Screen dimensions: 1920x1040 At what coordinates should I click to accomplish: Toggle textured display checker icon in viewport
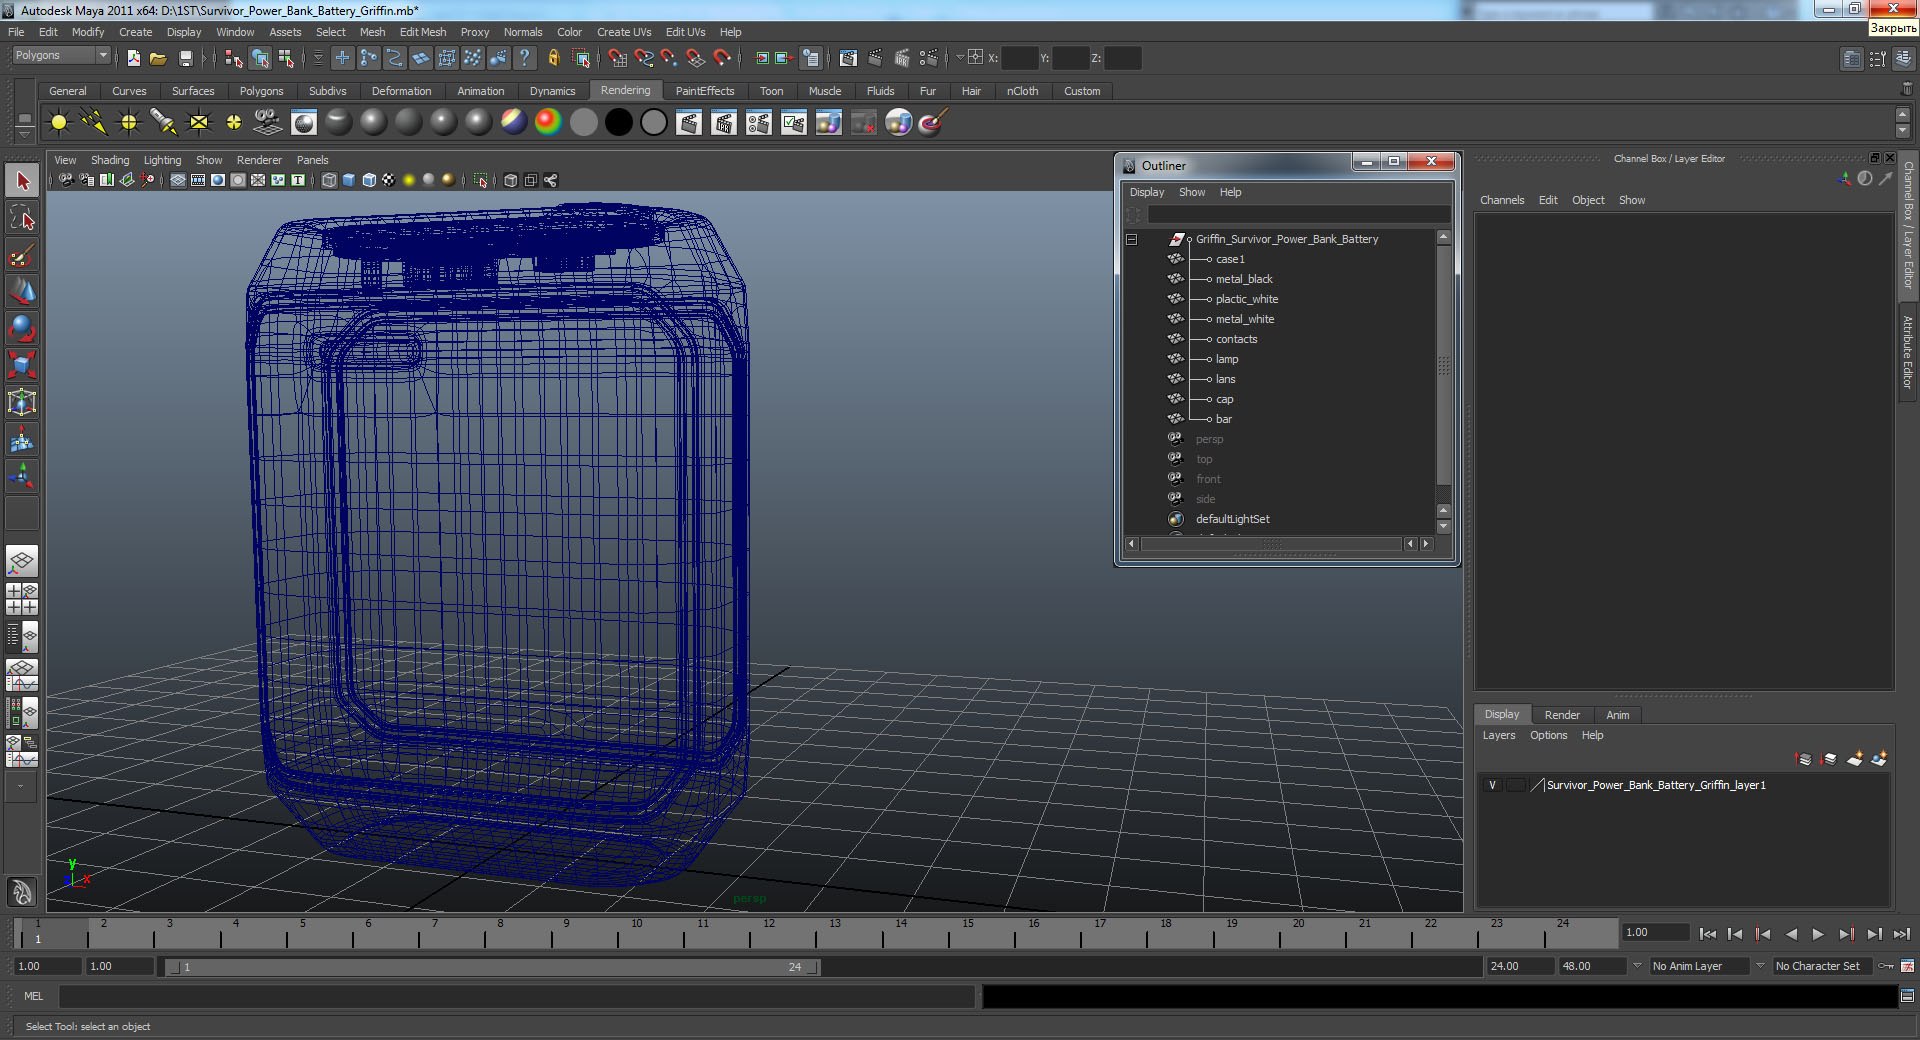(388, 180)
